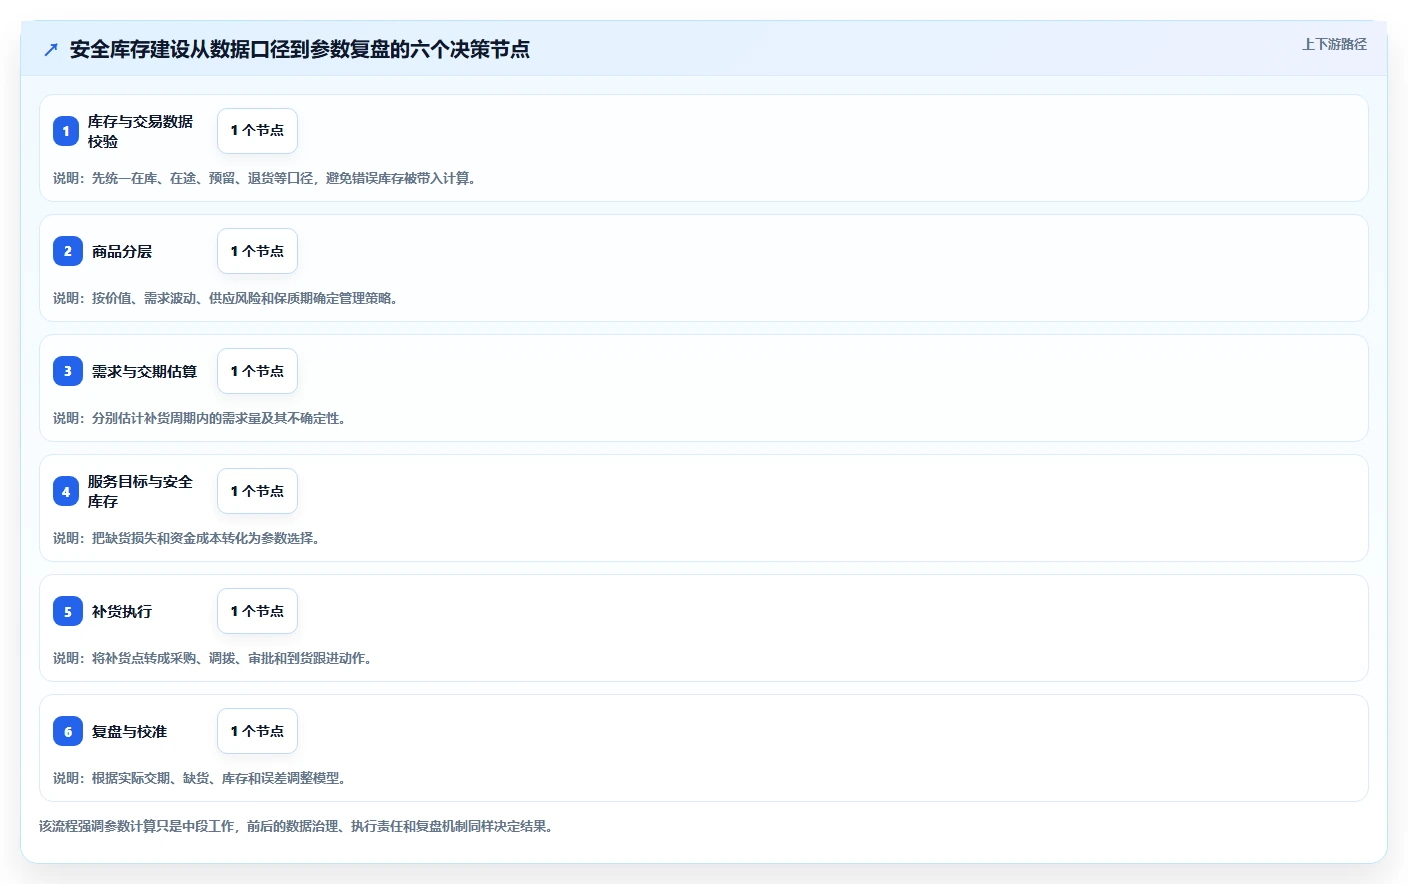
Task: Select stage title 库存与交易数据校验
Action: point(140,131)
